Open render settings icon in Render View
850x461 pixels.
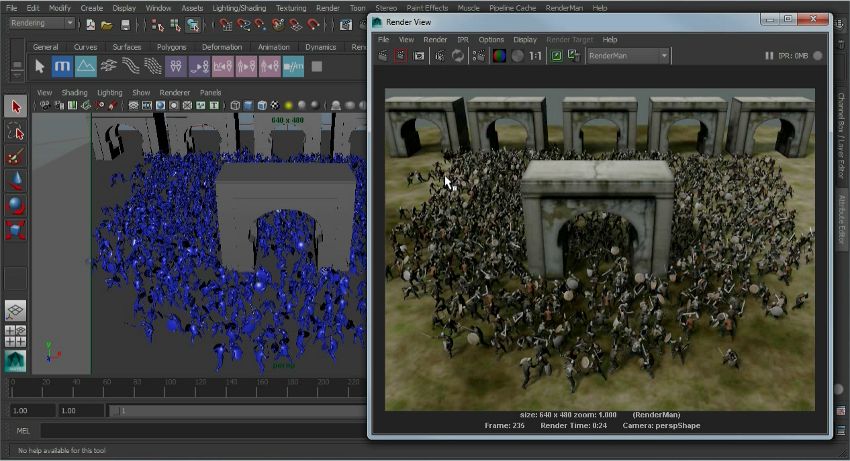(x=479, y=56)
